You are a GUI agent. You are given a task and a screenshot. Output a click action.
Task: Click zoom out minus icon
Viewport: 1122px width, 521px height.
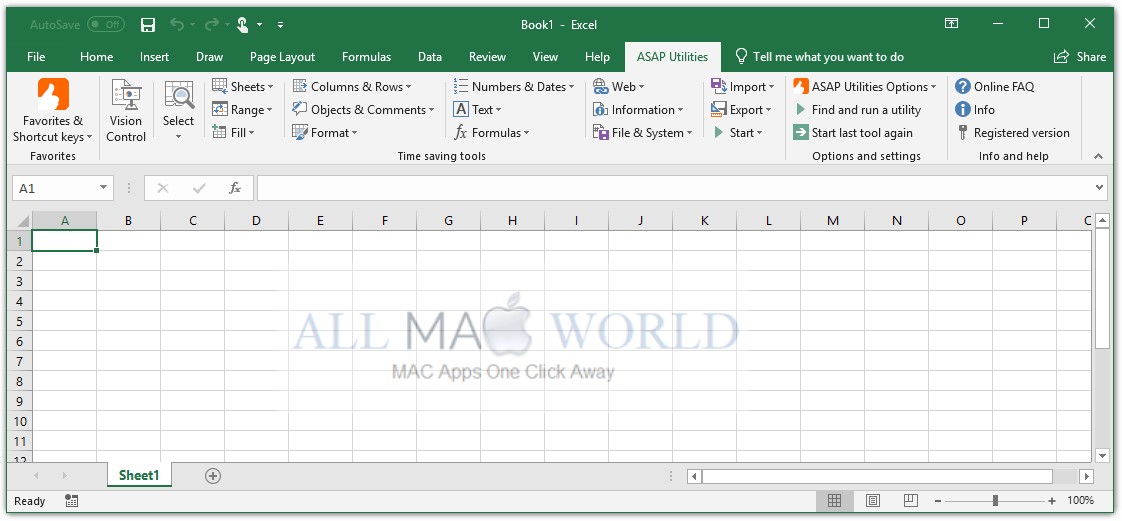938,501
